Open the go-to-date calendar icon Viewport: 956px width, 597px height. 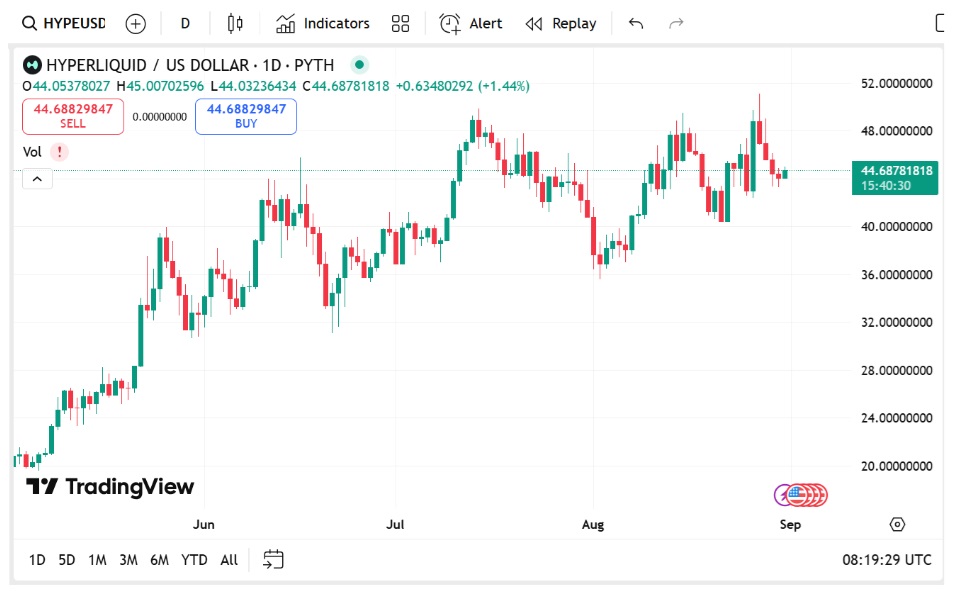tap(273, 559)
